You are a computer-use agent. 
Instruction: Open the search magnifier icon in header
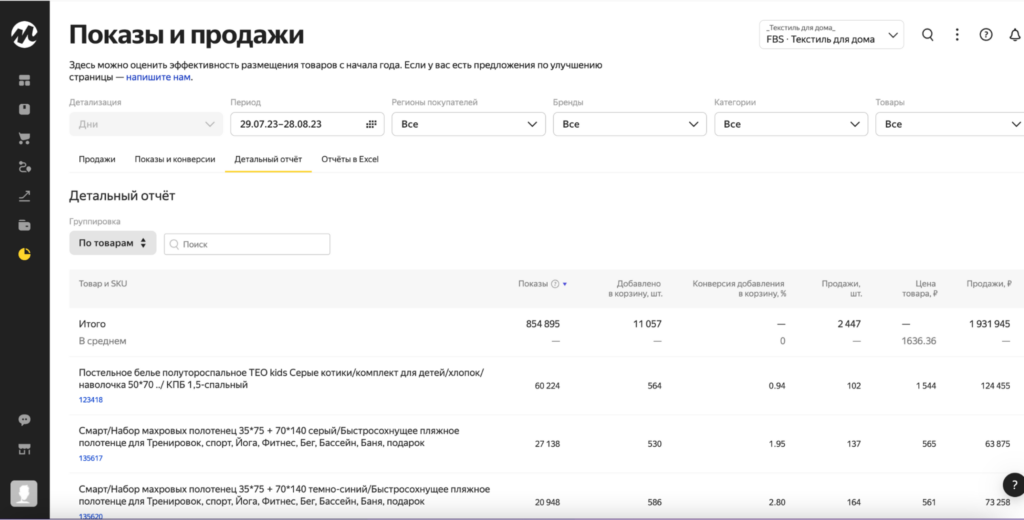tap(928, 35)
